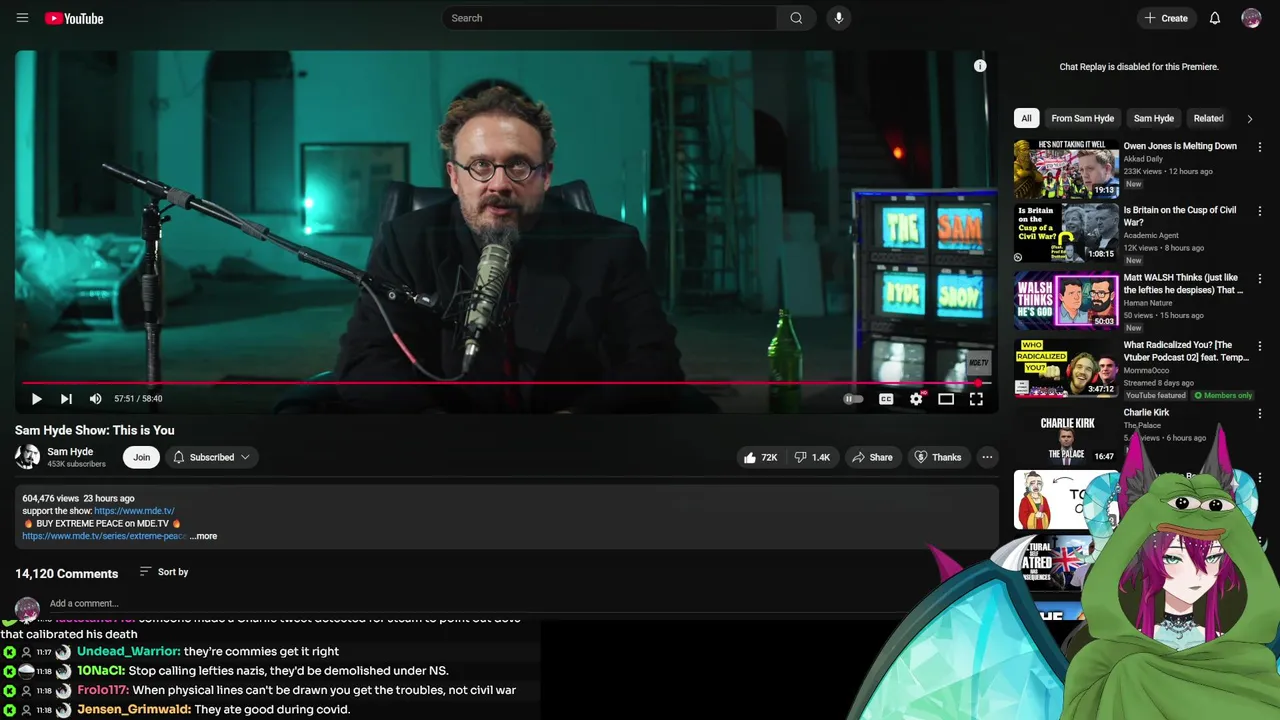The height and width of the screenshot is (720, 1280).
Task: Expand the description with ...more
Action: pos(203,536)
